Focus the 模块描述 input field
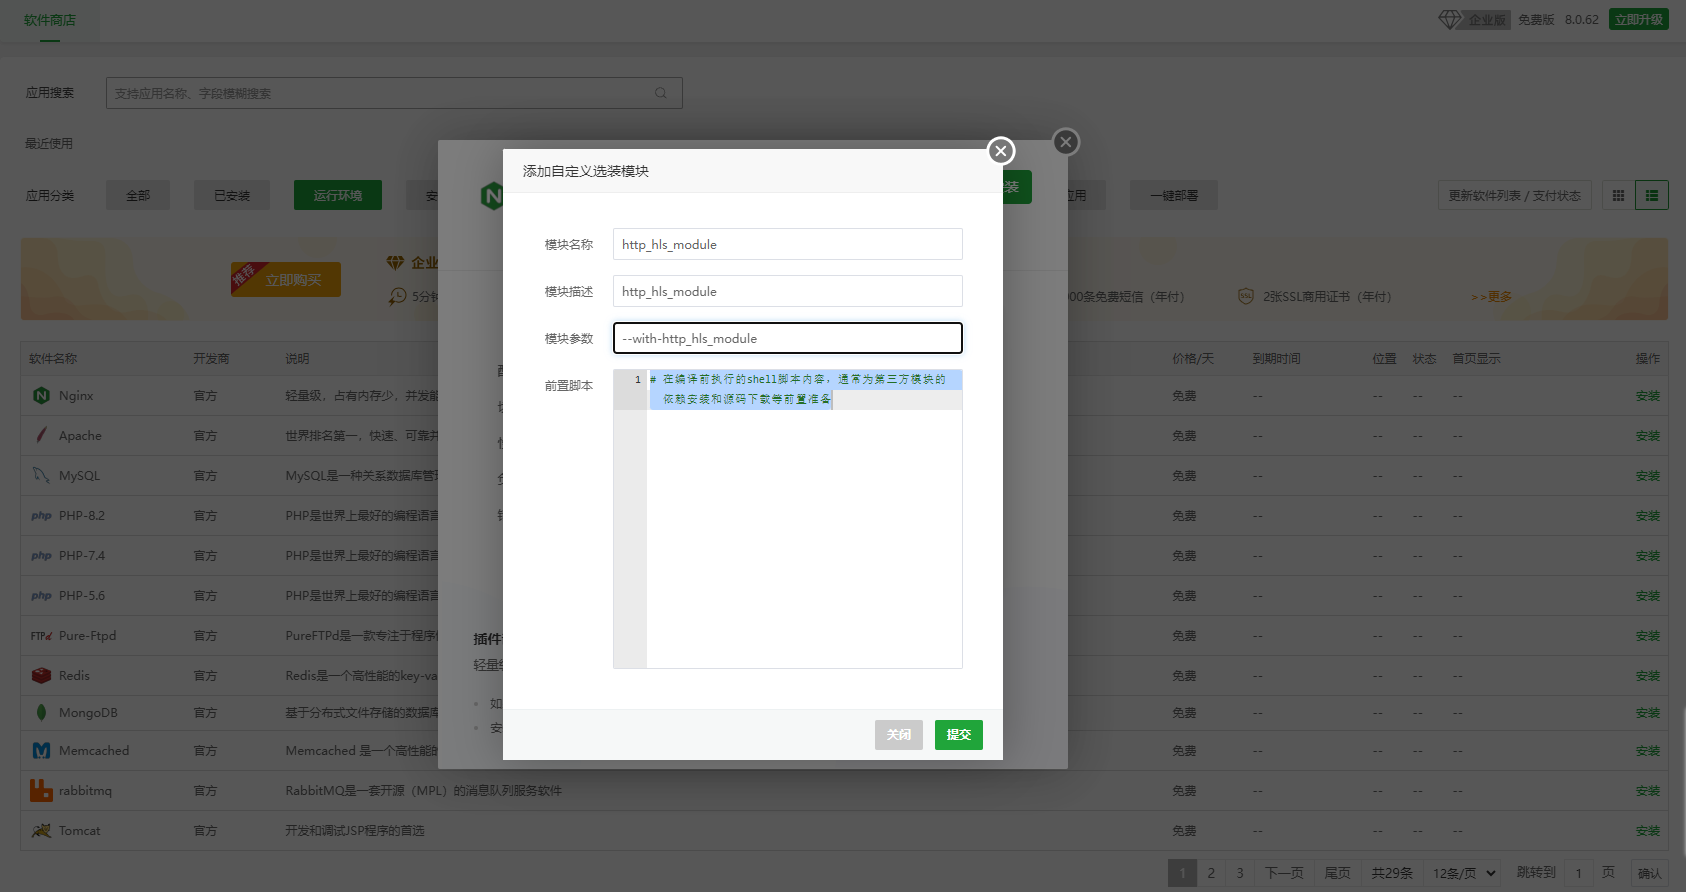The width and height of the screenshot is (1686, 892). click(788, 291)
